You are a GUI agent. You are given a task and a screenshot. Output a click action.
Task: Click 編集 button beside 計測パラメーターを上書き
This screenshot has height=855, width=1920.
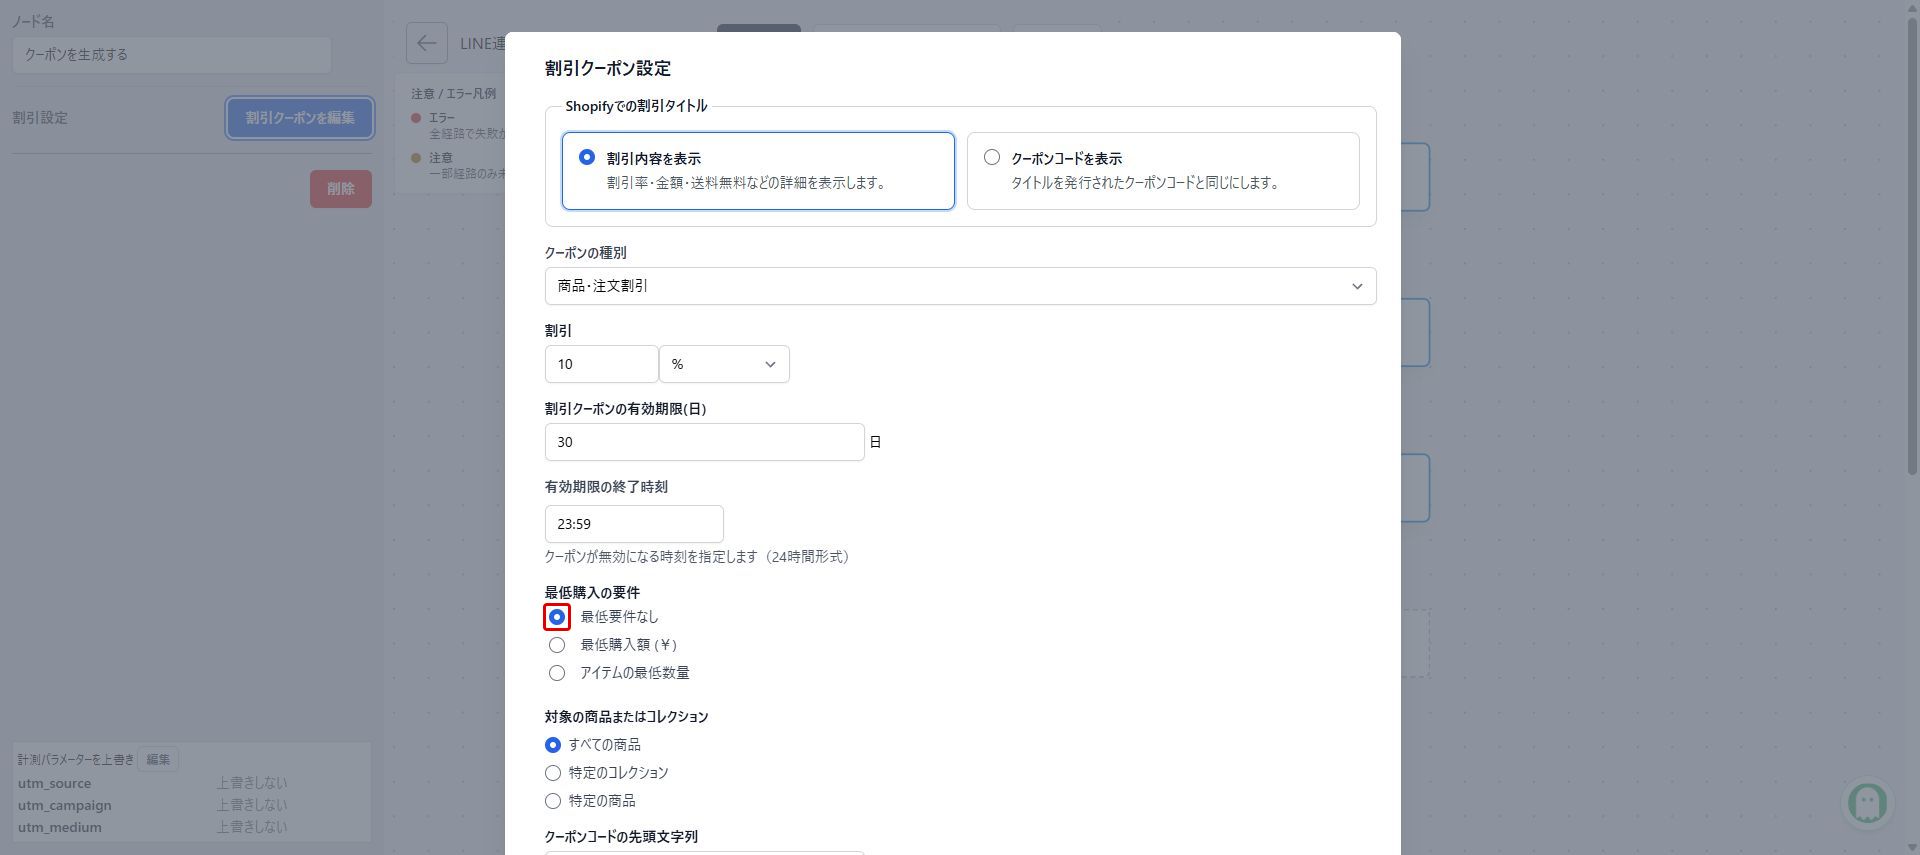click(x=158, y=759)
